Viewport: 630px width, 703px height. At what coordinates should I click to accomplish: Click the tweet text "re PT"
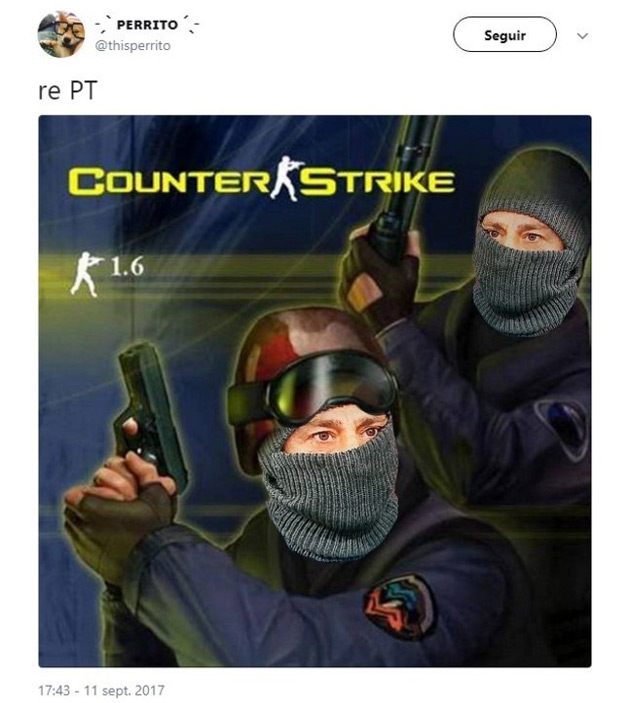pos(68,90)
